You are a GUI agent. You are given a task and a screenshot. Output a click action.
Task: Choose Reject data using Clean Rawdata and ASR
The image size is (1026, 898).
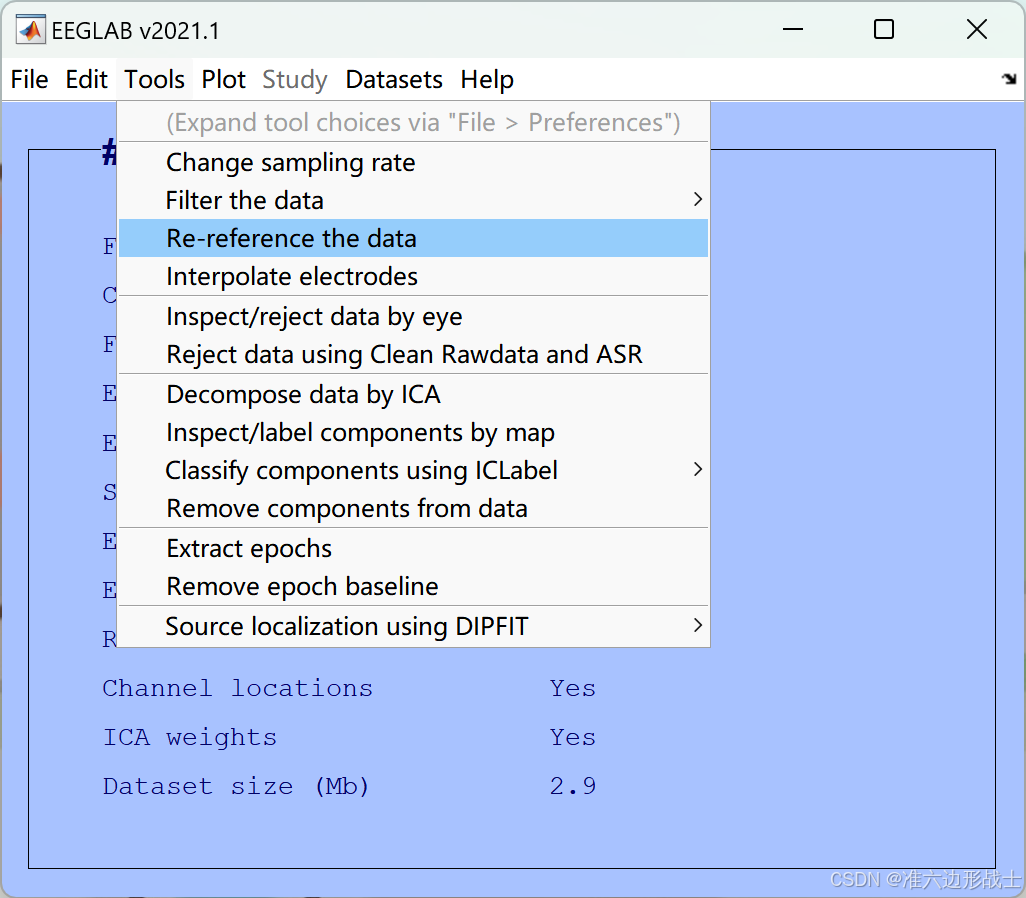(414, 354)
